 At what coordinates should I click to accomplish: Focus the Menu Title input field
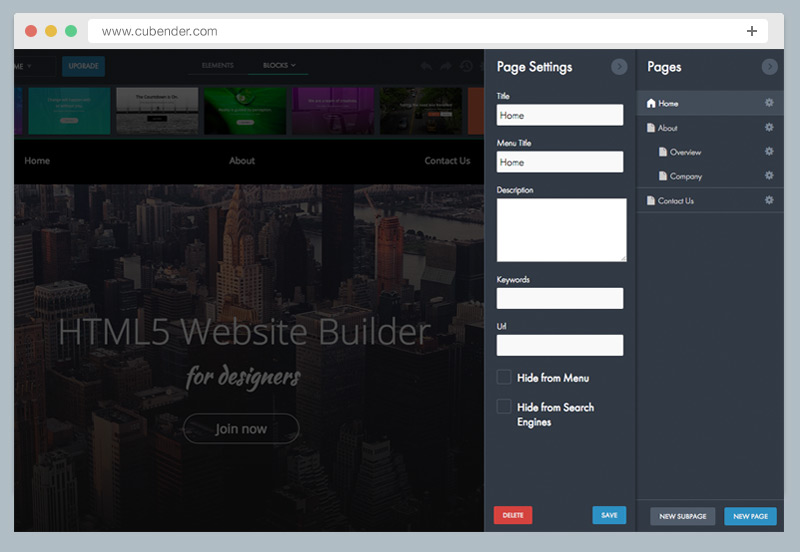click(x=560, y=162)
